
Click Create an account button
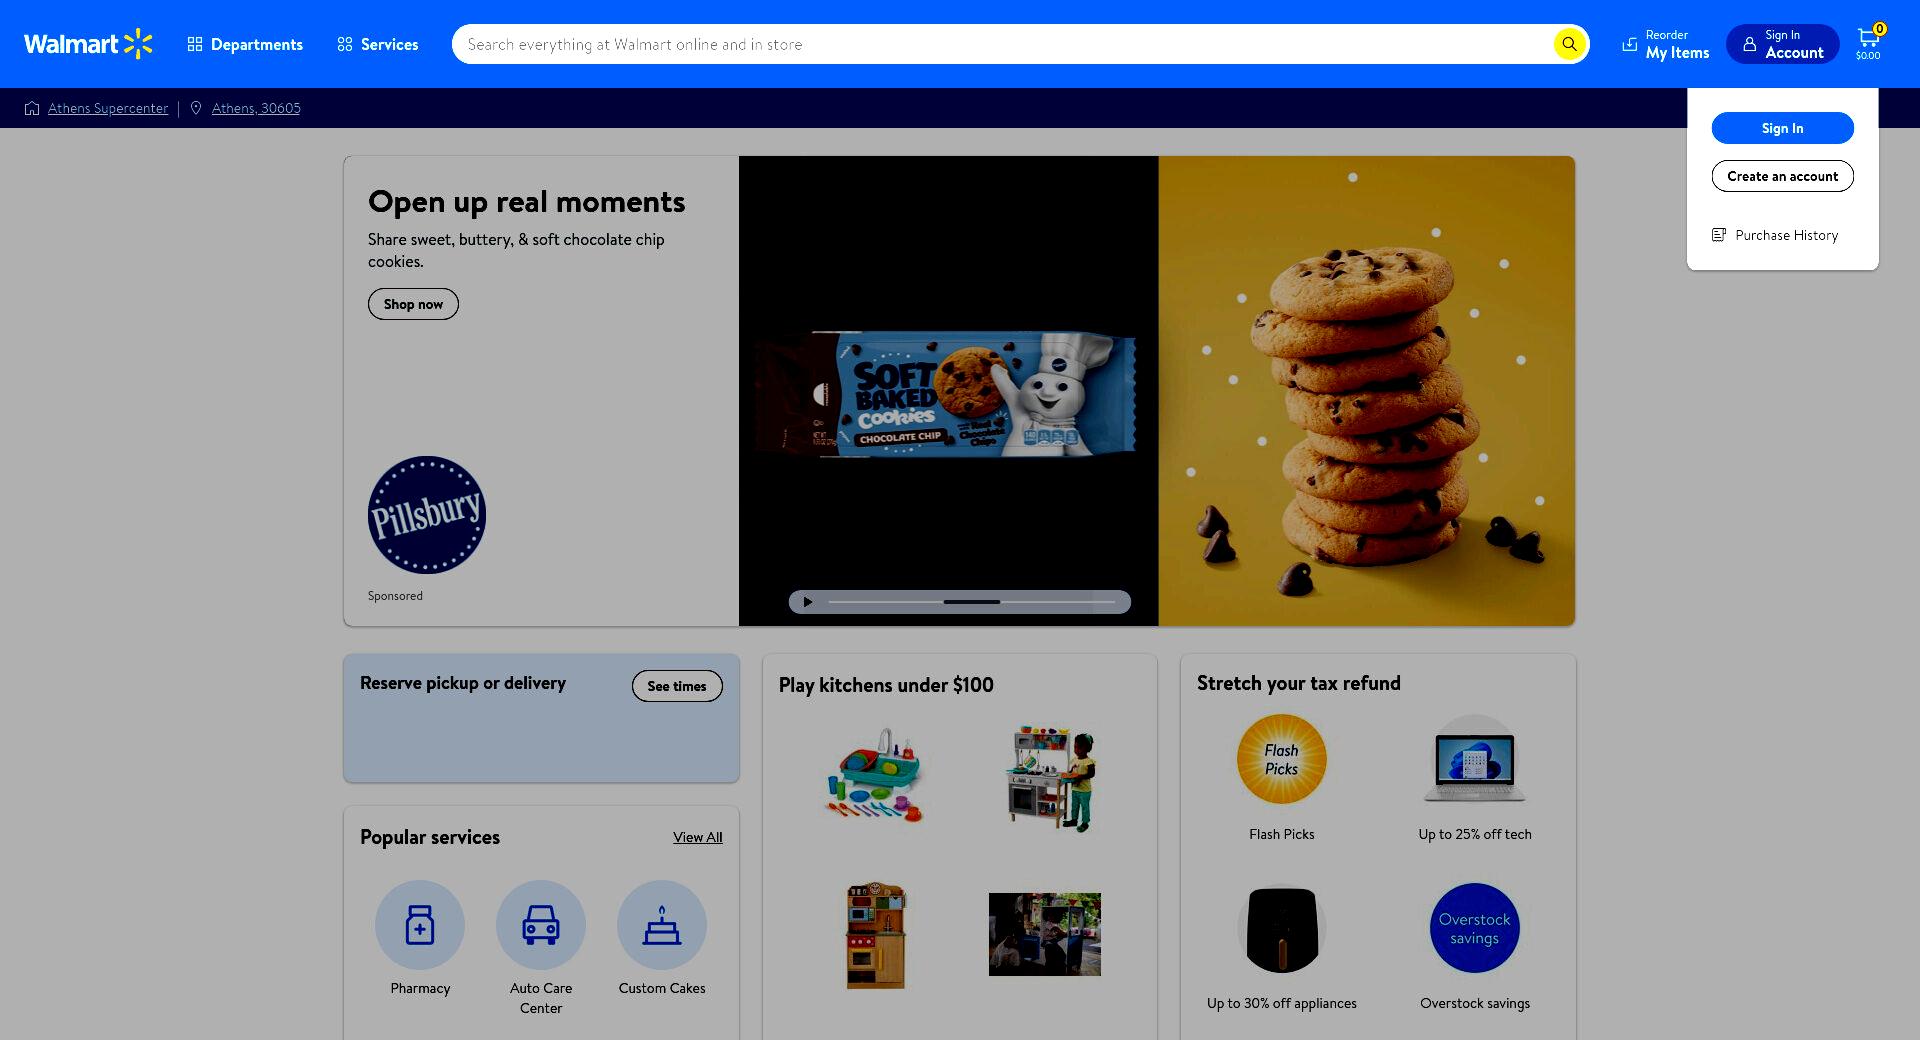point(1782,176)
